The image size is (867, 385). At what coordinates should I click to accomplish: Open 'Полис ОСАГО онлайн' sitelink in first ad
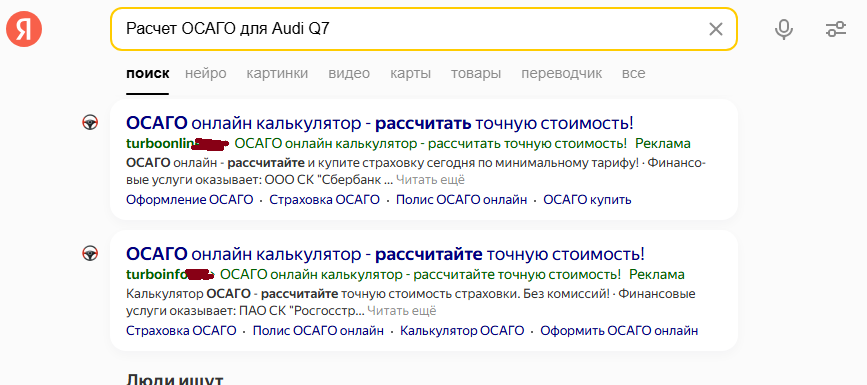[462, 200]
